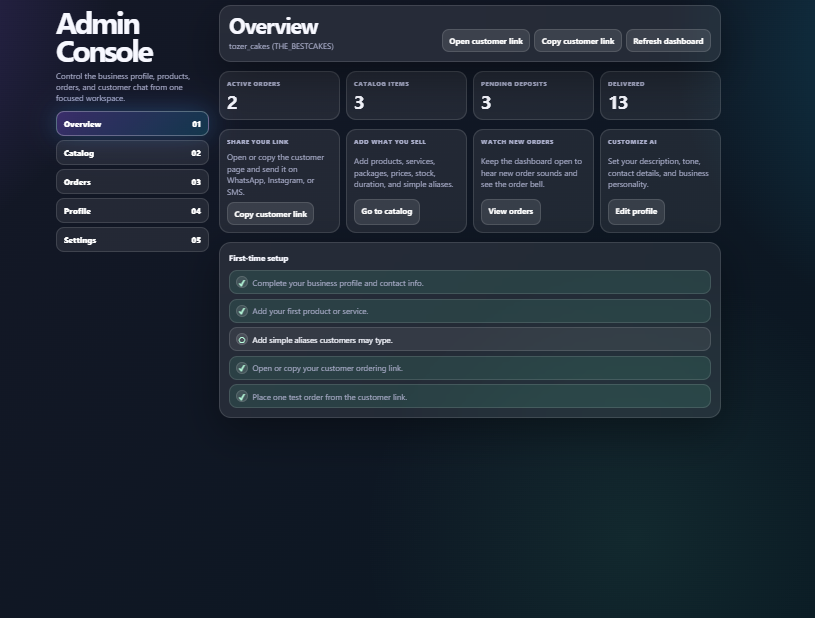Click the Customize AI heading
The height and width of the screenshot is (618, 815).
pos(632,142)
